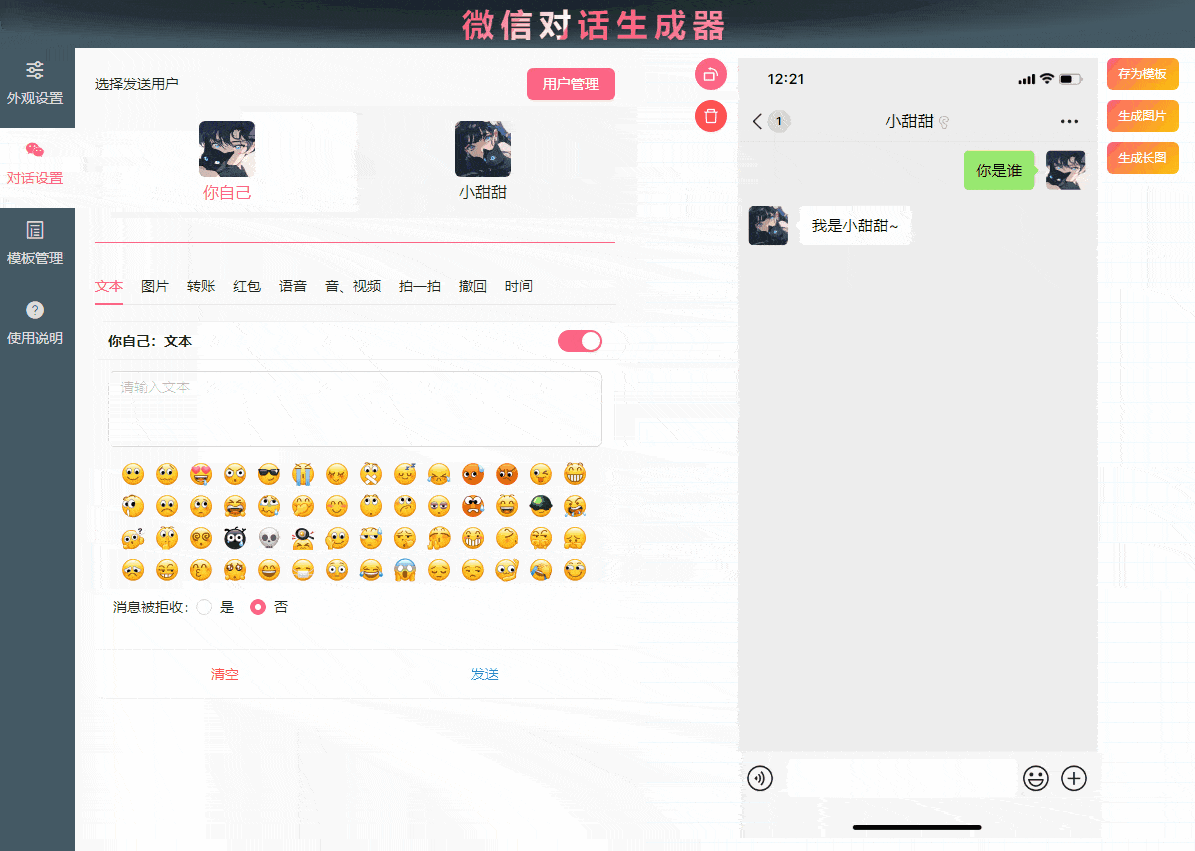
Task: Switch to the 拍一拍 tab
Action: tap(420, 286)
